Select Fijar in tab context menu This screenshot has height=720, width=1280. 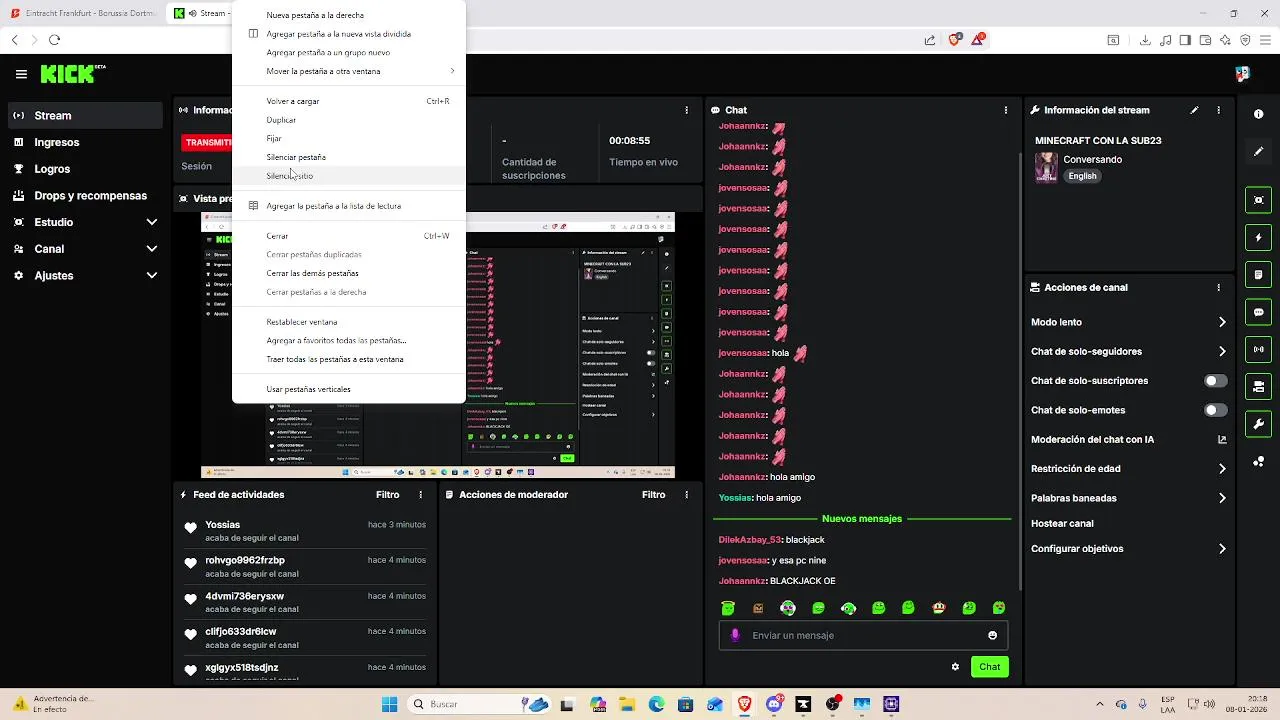point(349,138)
